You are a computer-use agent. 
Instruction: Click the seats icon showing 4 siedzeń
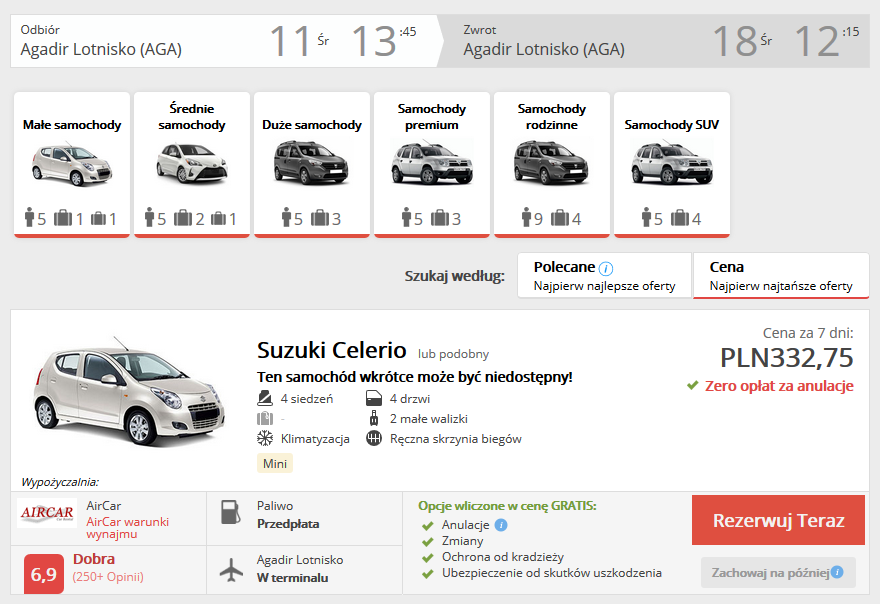(x=266, y=398)
